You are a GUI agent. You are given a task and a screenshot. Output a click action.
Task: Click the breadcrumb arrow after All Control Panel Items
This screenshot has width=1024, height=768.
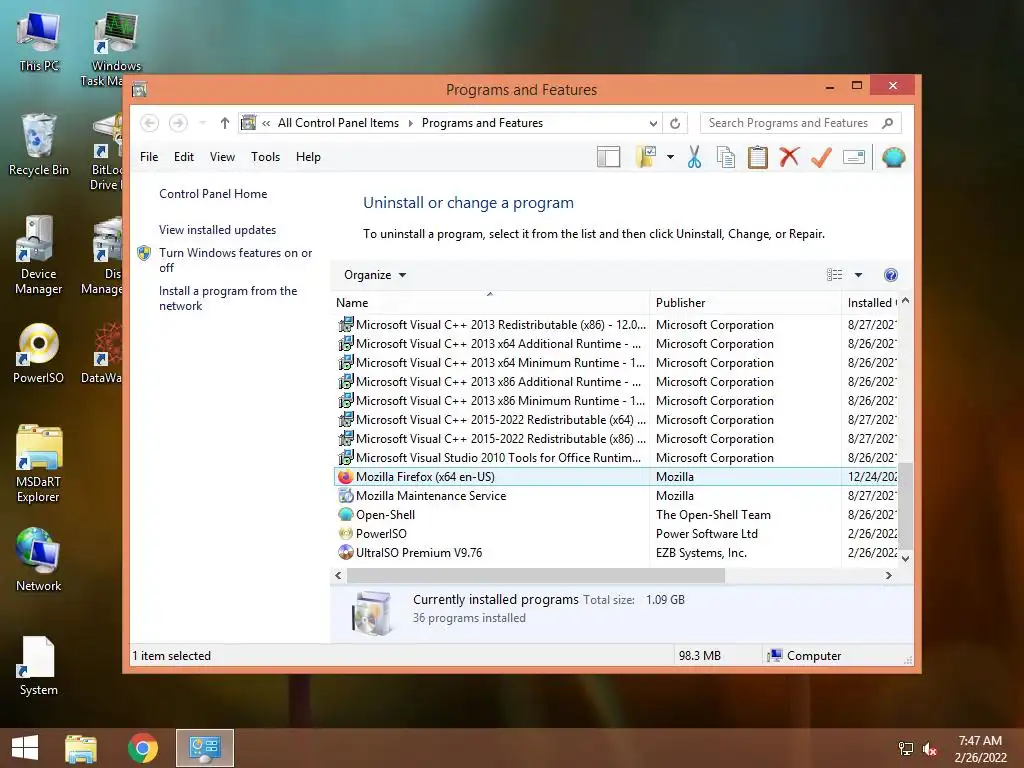(410, 123)
